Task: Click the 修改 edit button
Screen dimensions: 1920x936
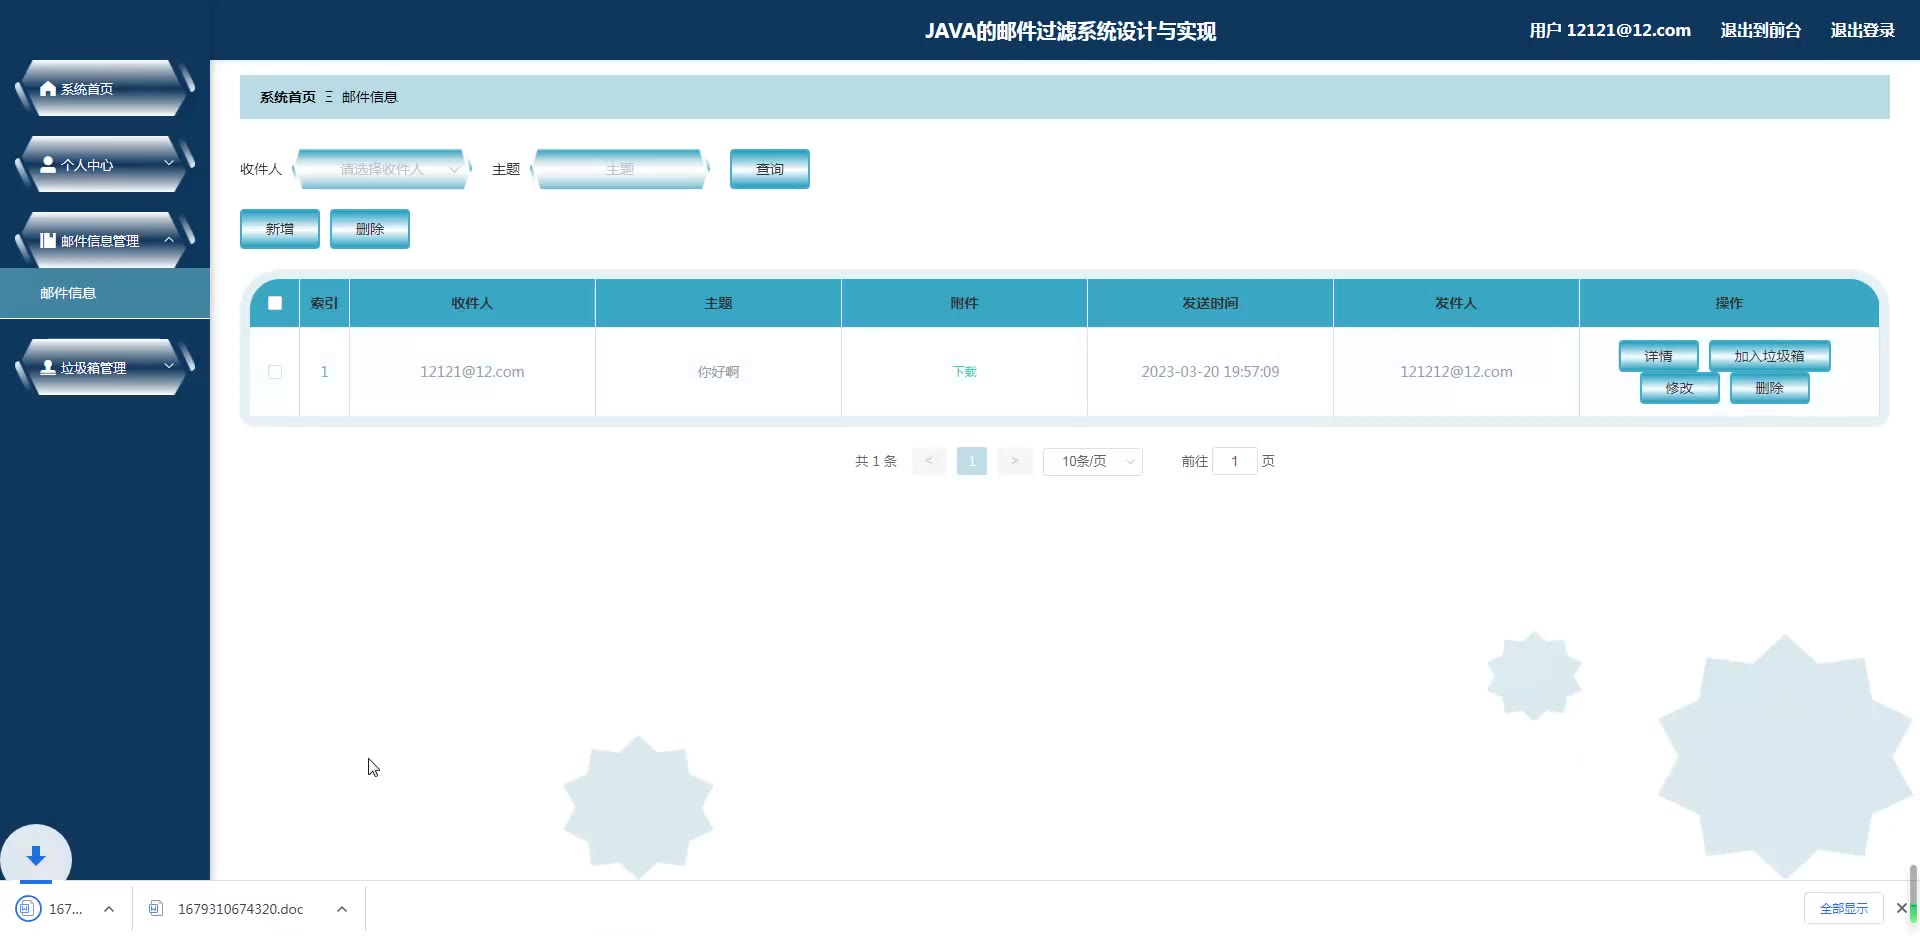Action: tap(1680, 388)
